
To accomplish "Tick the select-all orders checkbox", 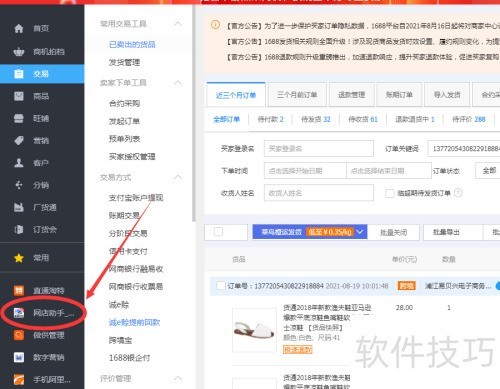I will (x=219, y=232).
